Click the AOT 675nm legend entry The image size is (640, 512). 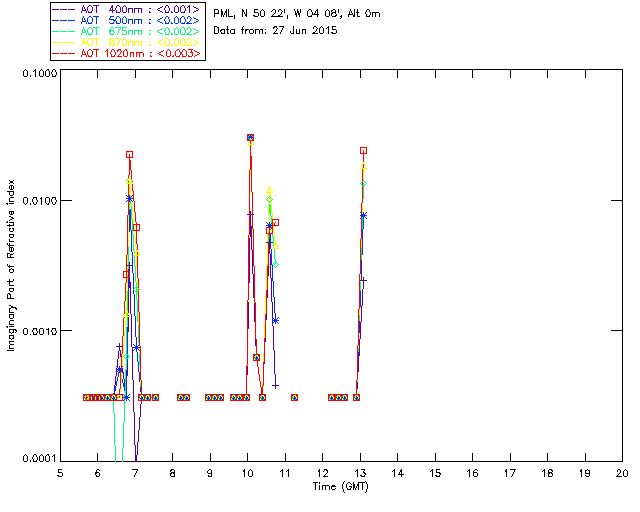tap(127, 31)
